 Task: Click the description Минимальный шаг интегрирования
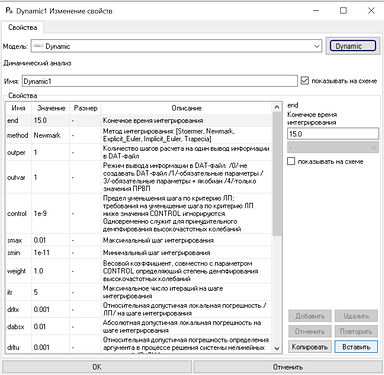156,253
